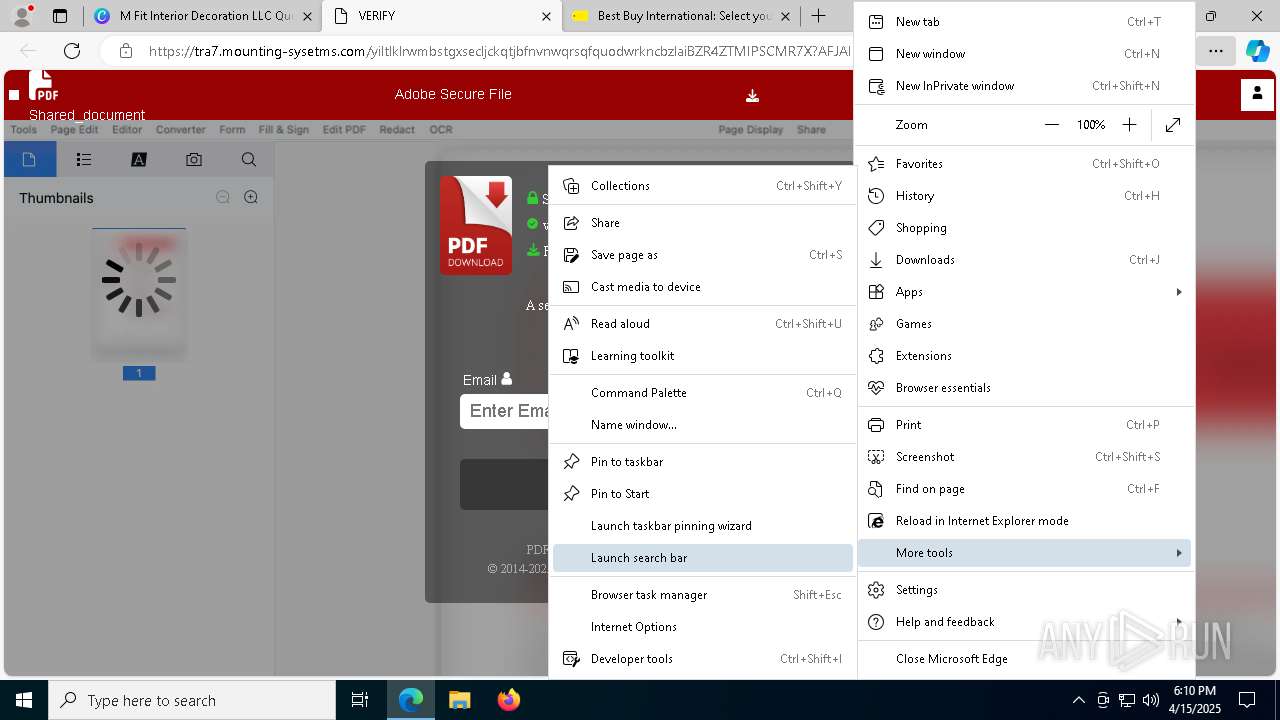Select Read aloud option
1280x720 pixels.
point(702,324)
